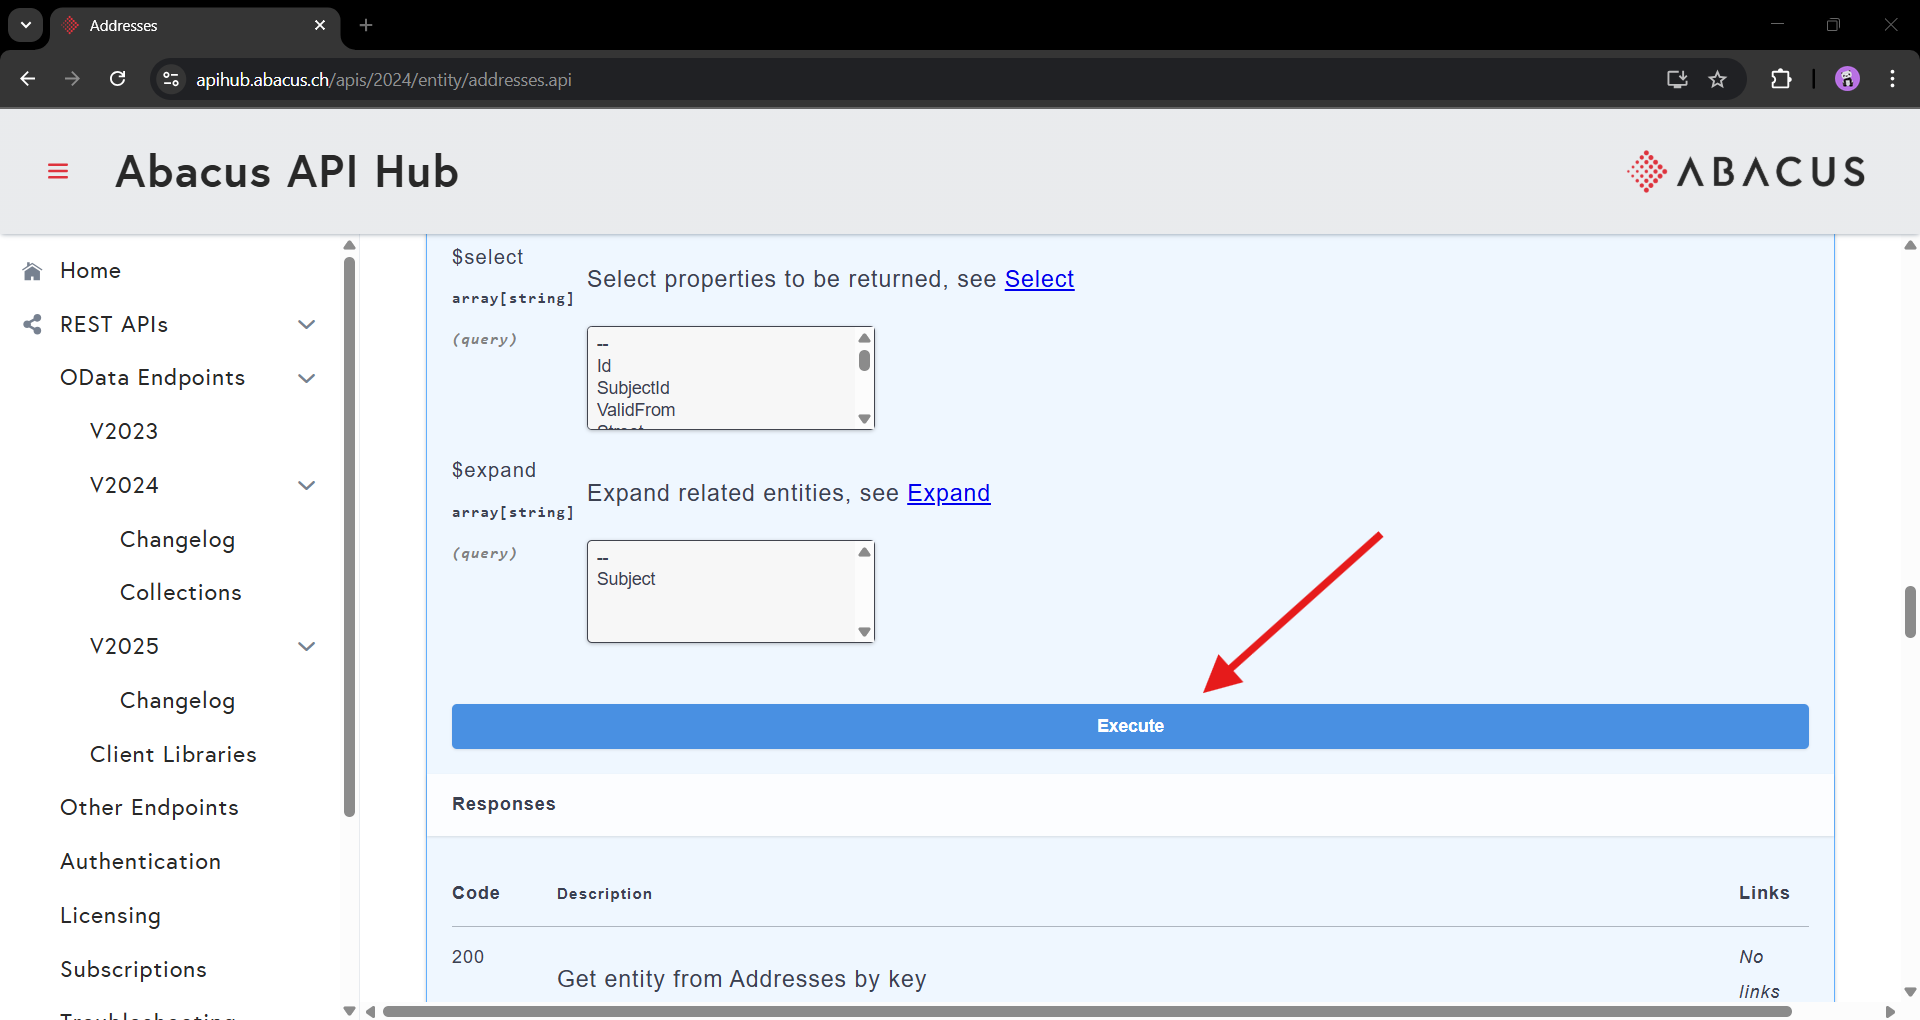Viewport: 1920px width, 1020px height.
Task: Follow the Expand documentation link
Action: click(x=948, y=493)
